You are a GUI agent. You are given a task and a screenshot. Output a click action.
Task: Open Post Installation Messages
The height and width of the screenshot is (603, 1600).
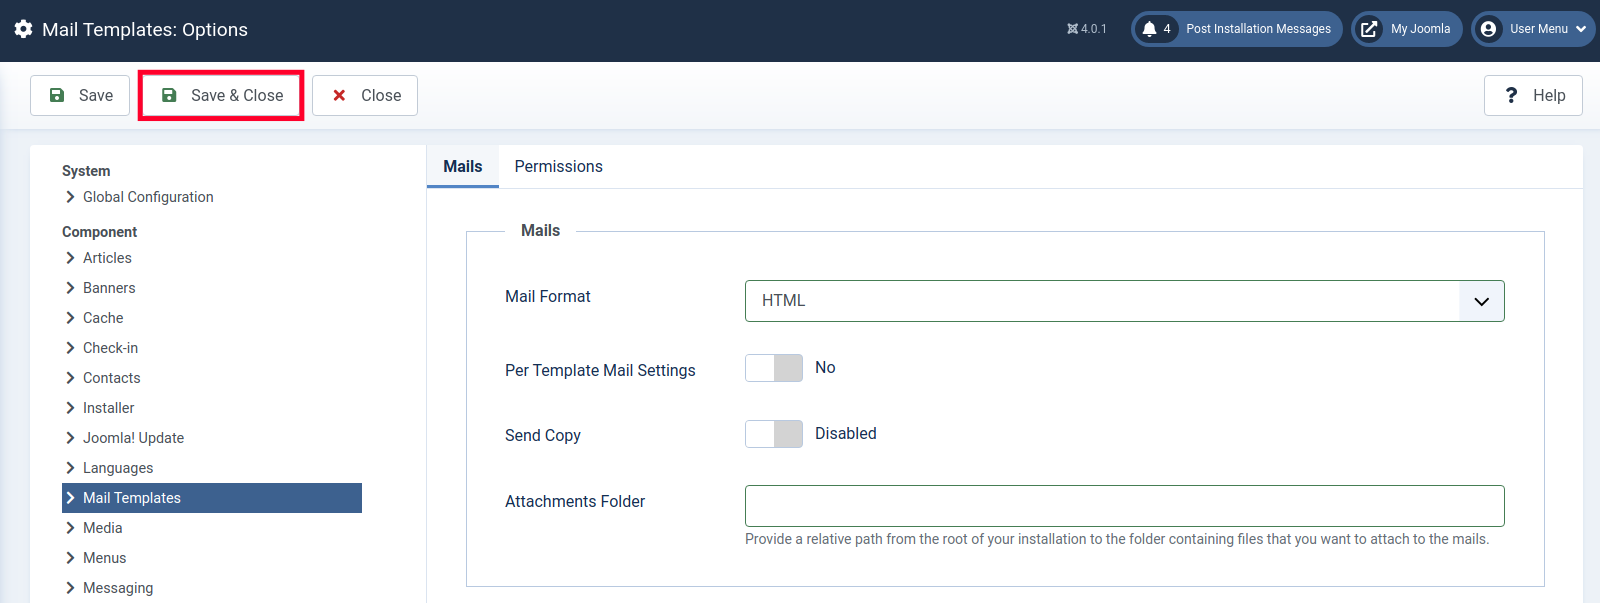coord(1237,29)
